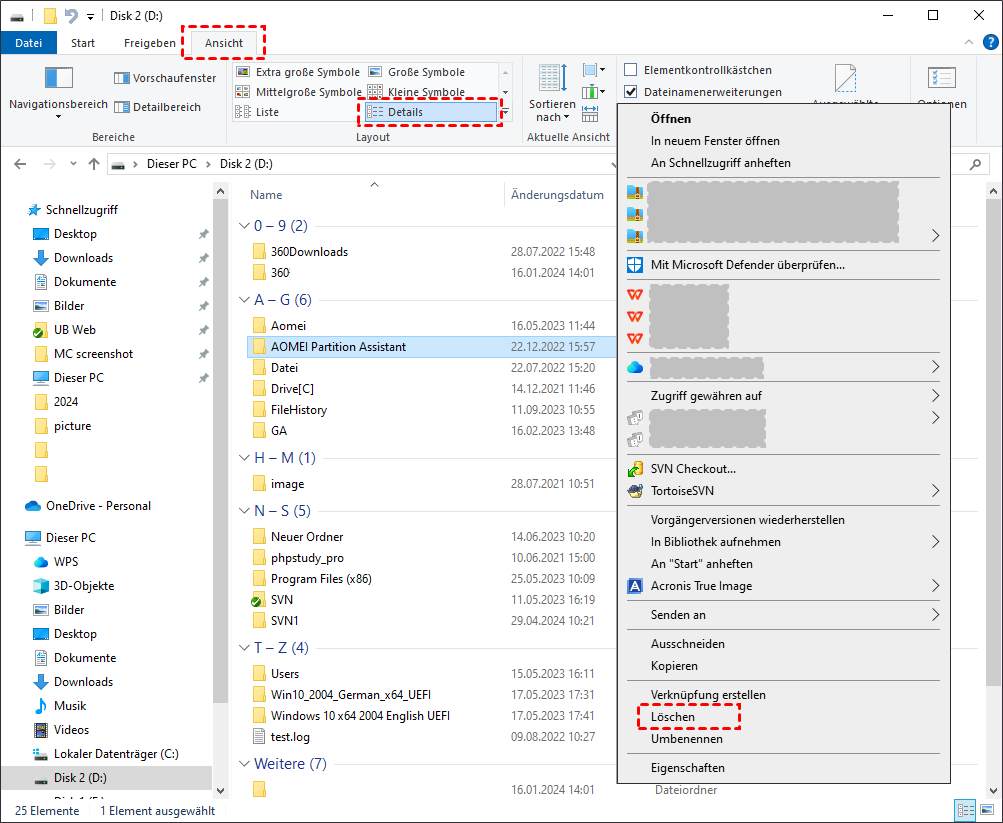
Task: Switch to the Start ribbon tab
Action: [x=83, y=43]
